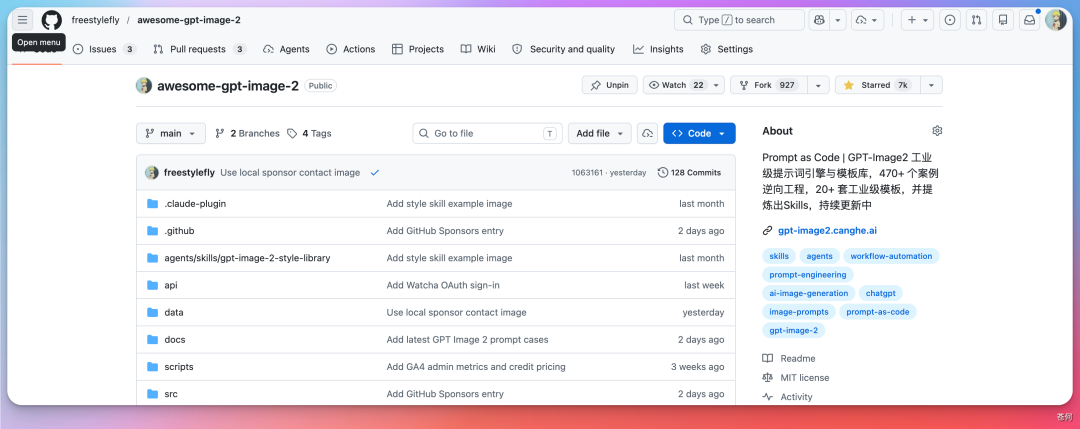Open pull requests icon in top header
This screenshot has height=429, width=1080.
point(976,20)
